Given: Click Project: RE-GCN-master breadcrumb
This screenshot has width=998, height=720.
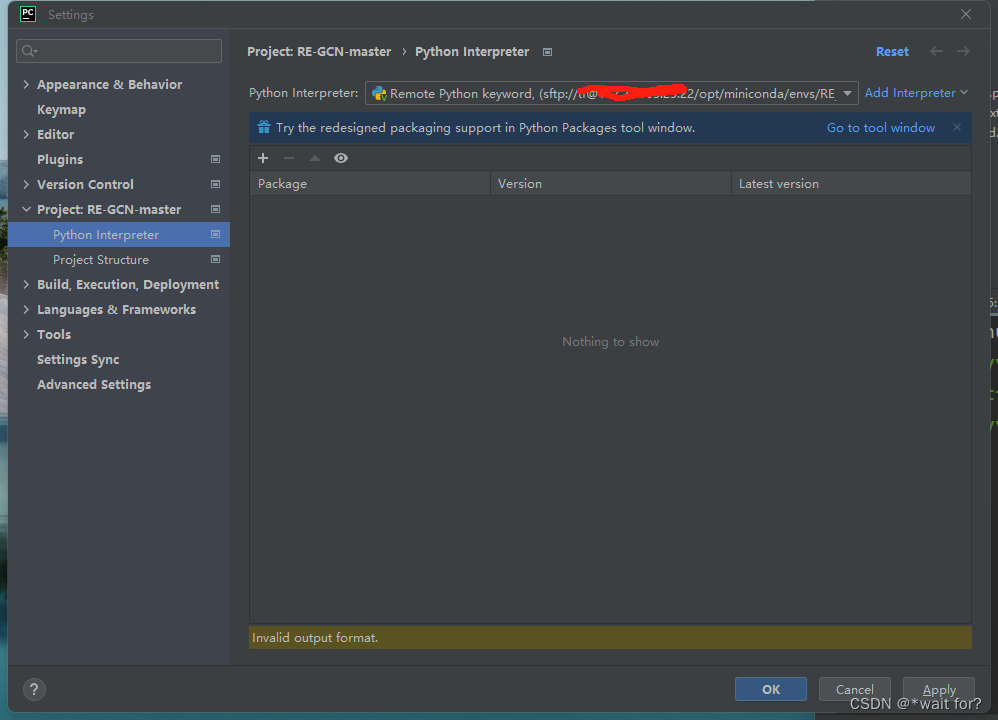Looking at the screenshot, I should point(319,52).
